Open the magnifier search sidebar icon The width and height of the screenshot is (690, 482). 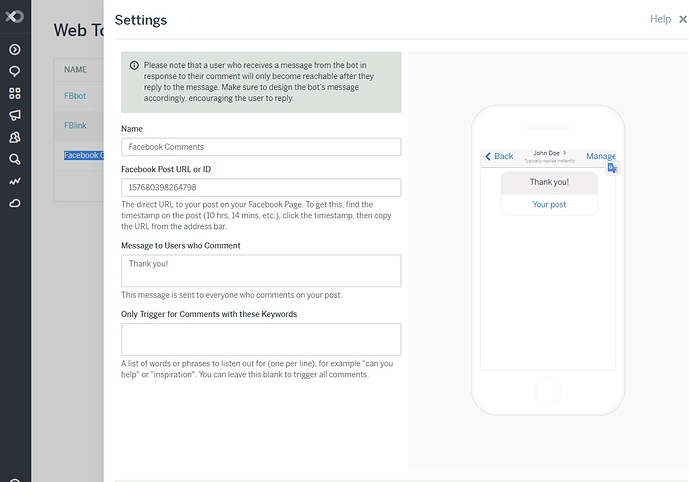(x=15, y=159)
